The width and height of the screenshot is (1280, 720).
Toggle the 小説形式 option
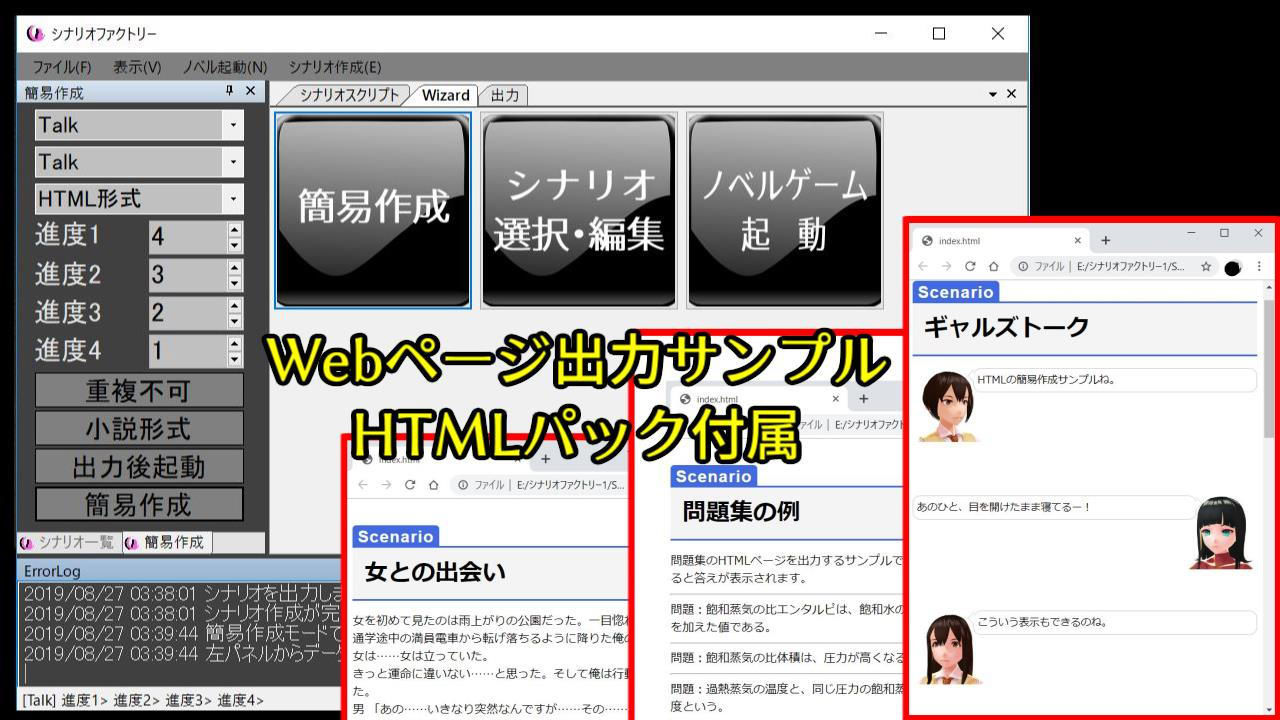point(139,429)
